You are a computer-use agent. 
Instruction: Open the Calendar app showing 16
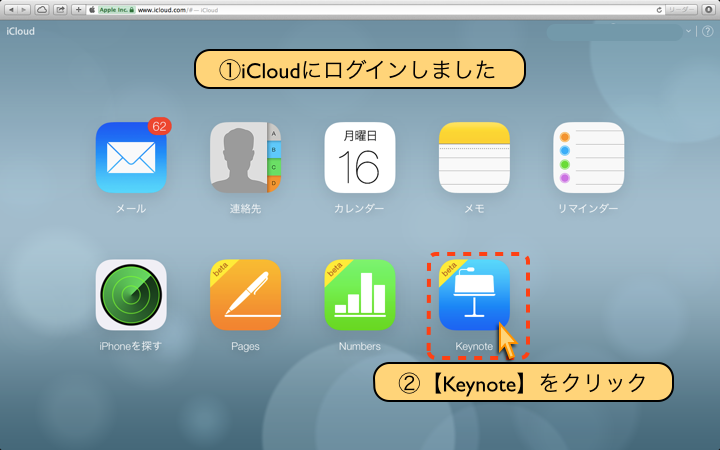[360, 158]
